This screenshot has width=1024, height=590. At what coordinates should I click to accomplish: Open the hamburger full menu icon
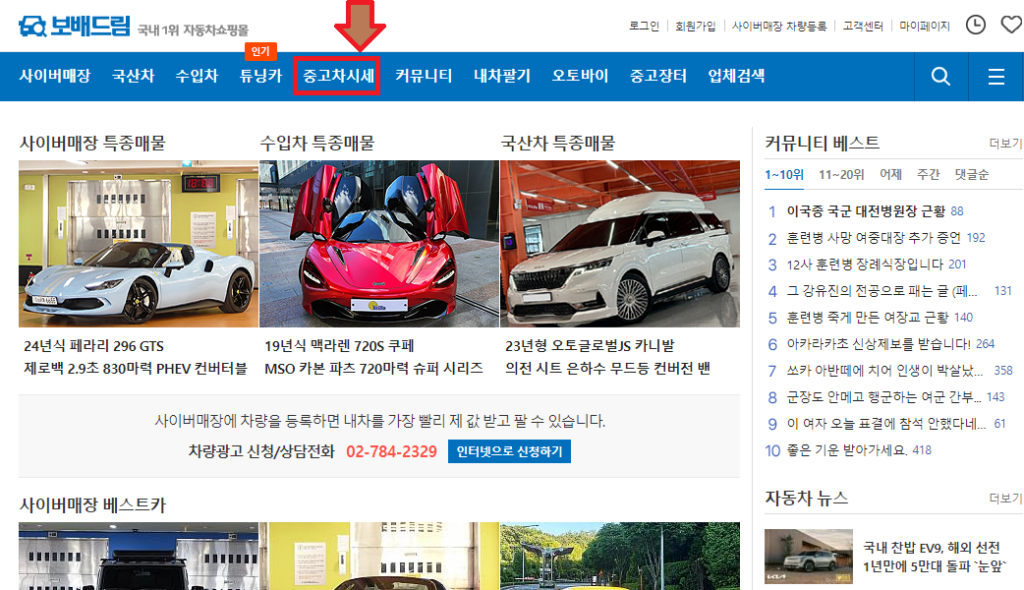click(996, 76)
